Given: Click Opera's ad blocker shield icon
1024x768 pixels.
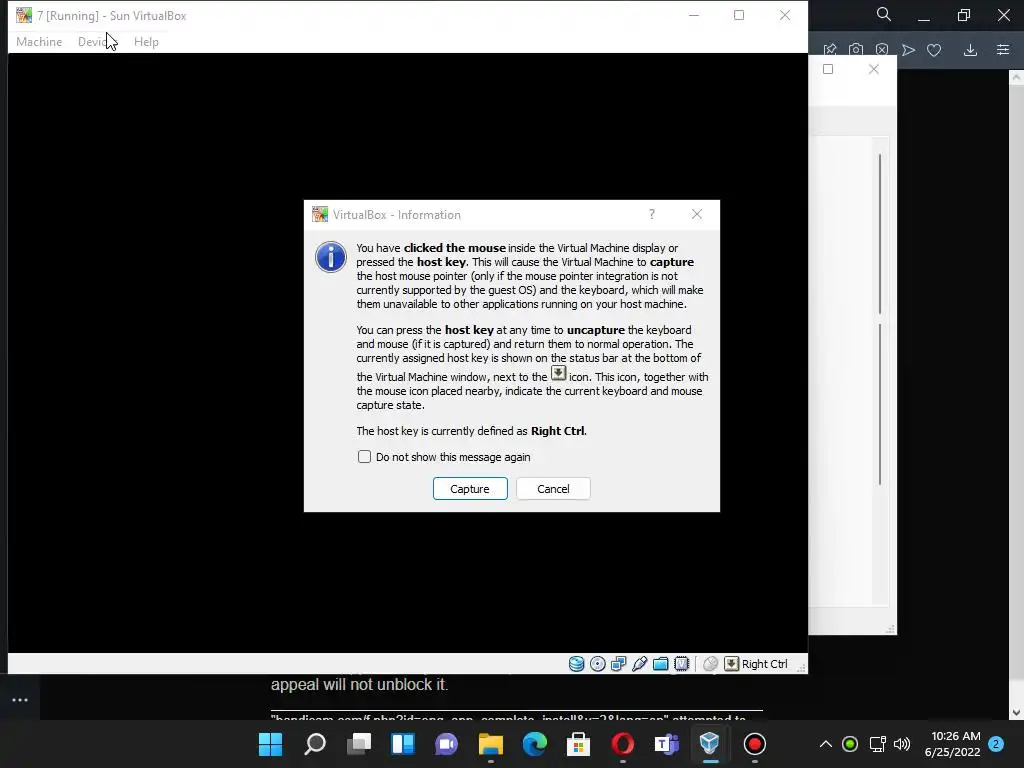Looking at the screenshot, I should pos(882,50).
